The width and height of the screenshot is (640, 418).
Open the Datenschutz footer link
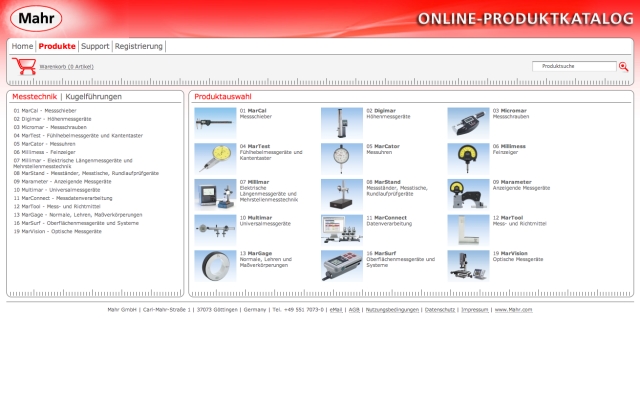440,310
